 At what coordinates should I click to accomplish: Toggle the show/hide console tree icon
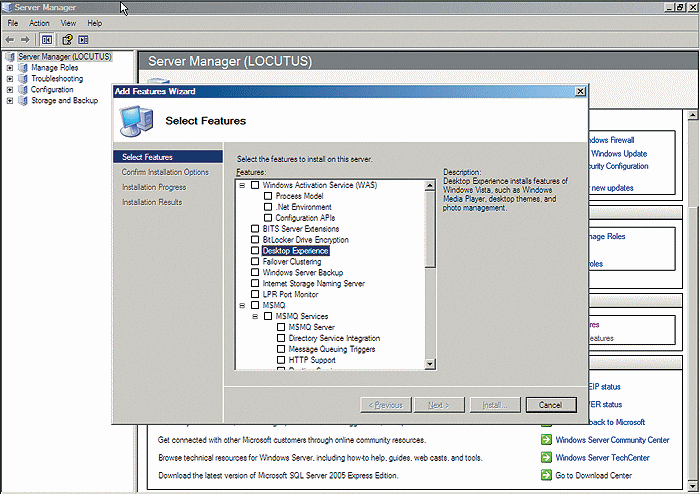[47, 40]
